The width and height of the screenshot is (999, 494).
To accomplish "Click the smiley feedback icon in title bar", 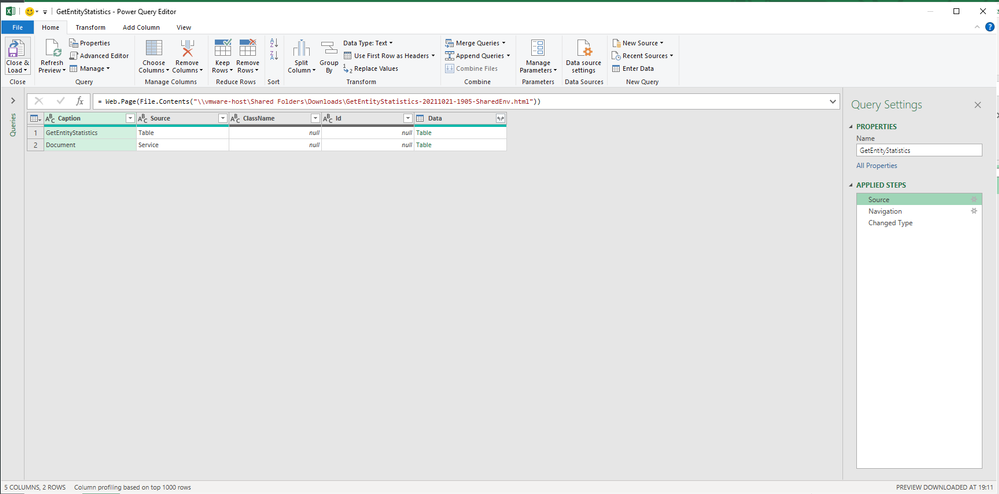I will click(29, 11).
